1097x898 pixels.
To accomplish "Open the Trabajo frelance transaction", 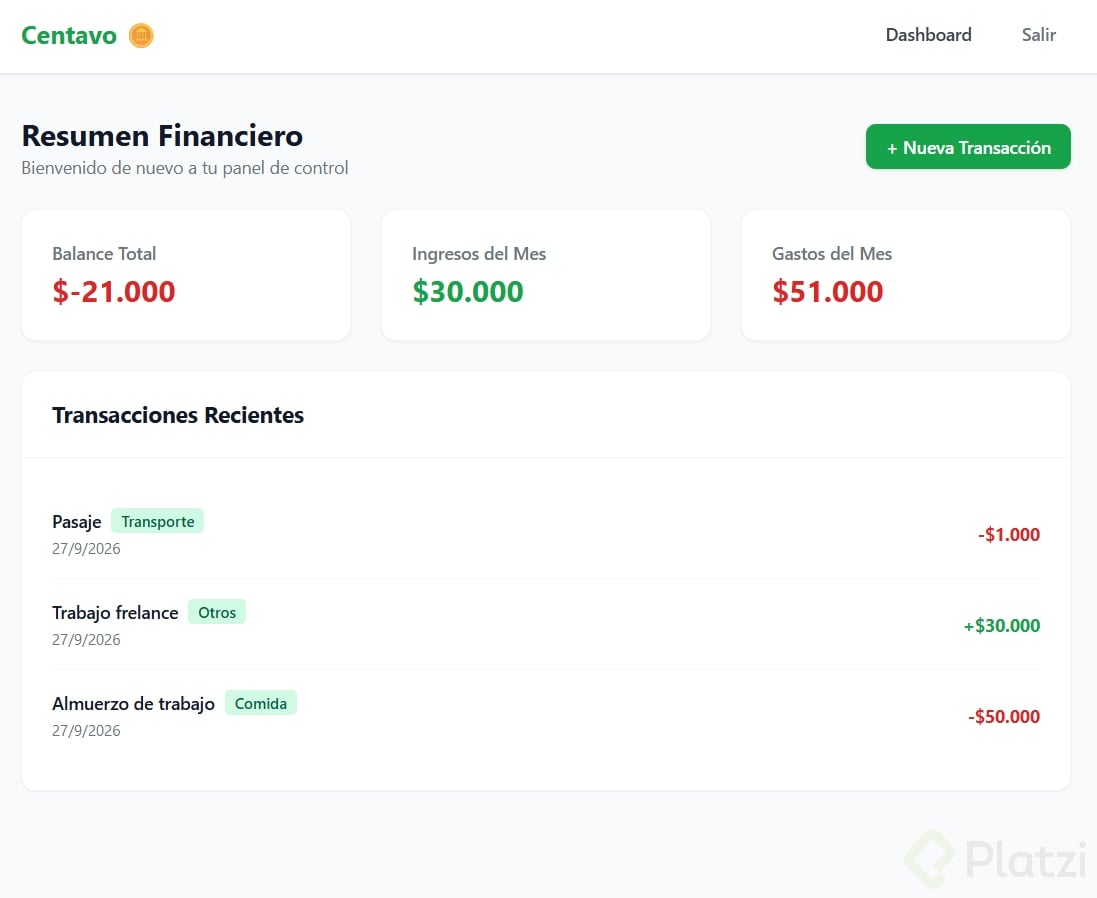I will (546, 625).
